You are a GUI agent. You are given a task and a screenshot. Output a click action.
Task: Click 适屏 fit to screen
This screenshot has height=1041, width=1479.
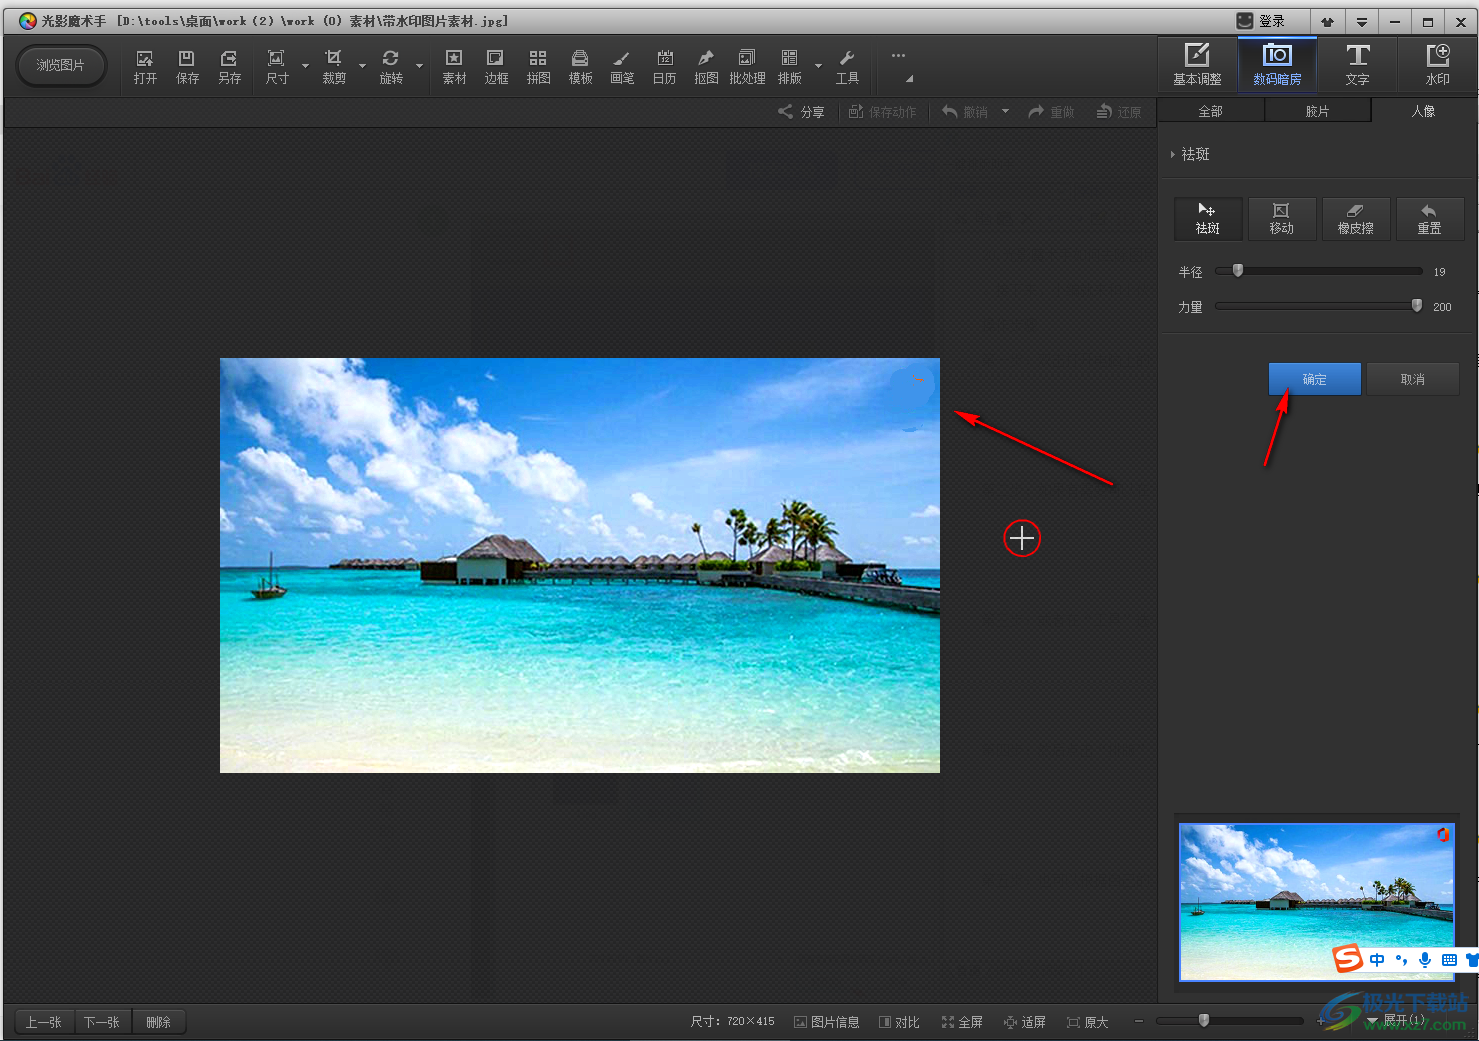click(x=1025, y=1022)
